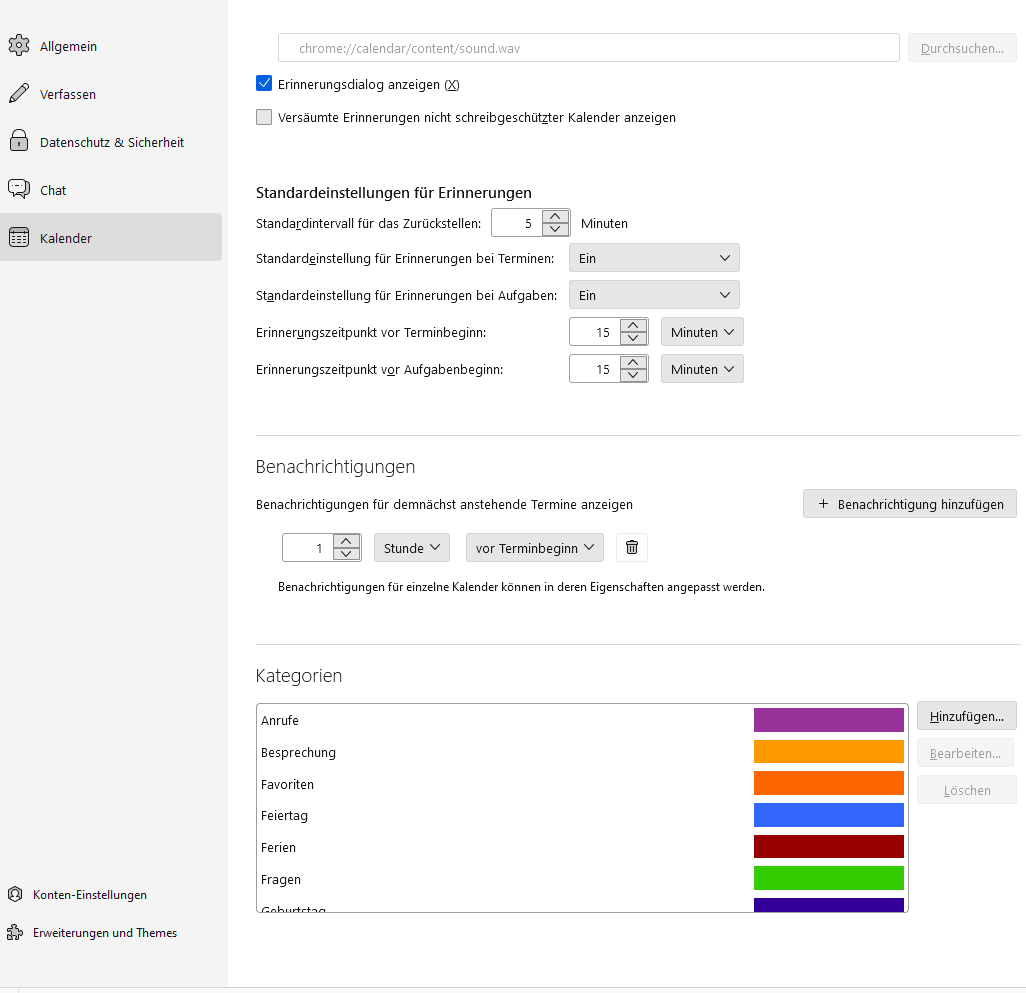1026x993 pixels.
Task: Click the sound file path field
Action: click(589, 48)
